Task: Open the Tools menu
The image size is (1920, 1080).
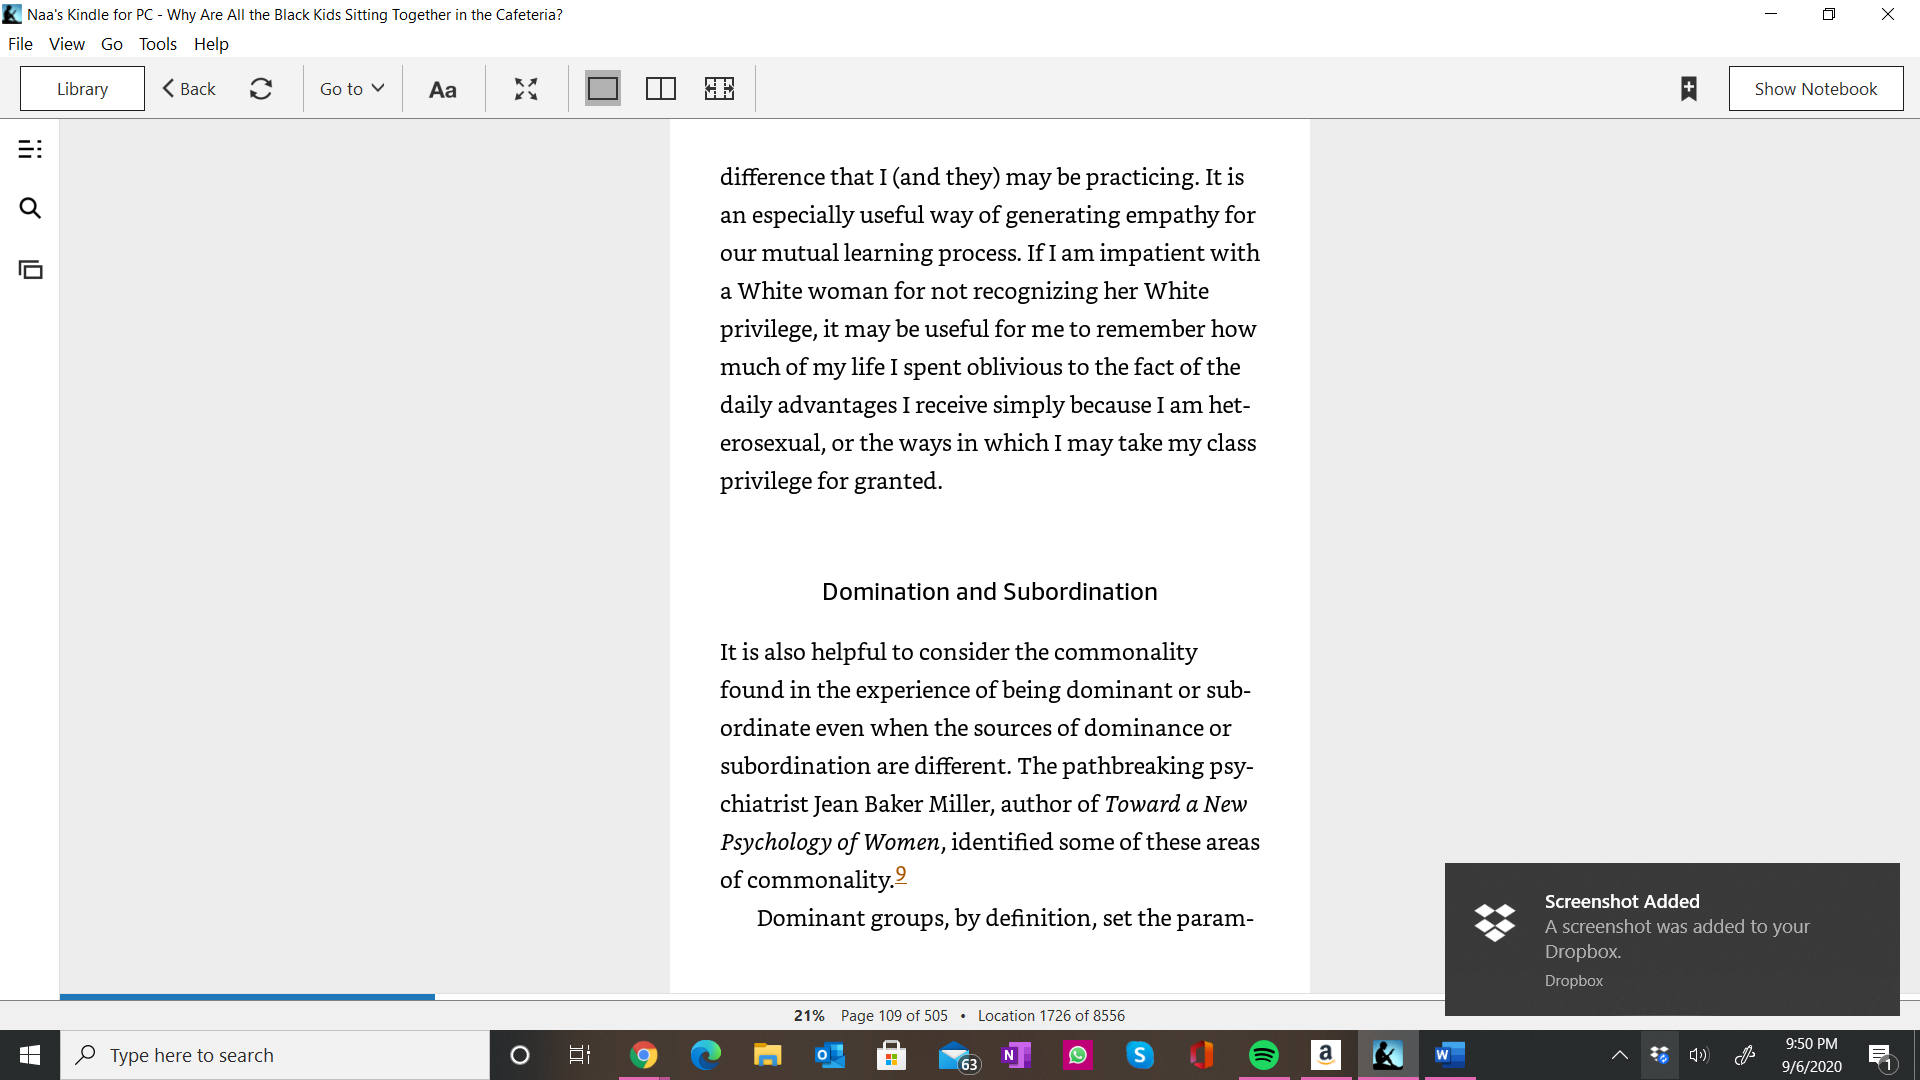Action: pos(158,44)
